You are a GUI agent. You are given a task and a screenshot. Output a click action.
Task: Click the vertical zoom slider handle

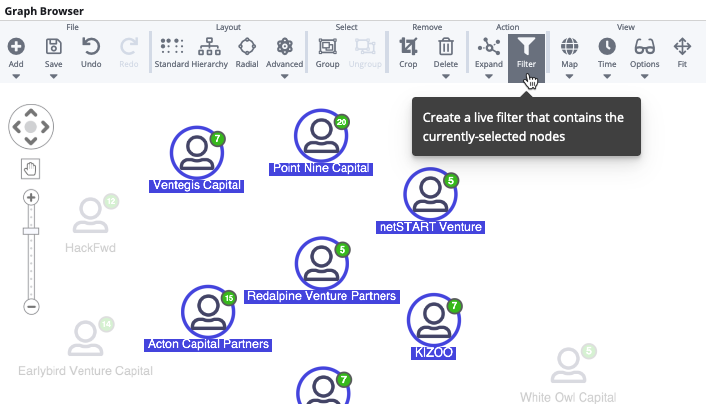click(x=31, y=231)
